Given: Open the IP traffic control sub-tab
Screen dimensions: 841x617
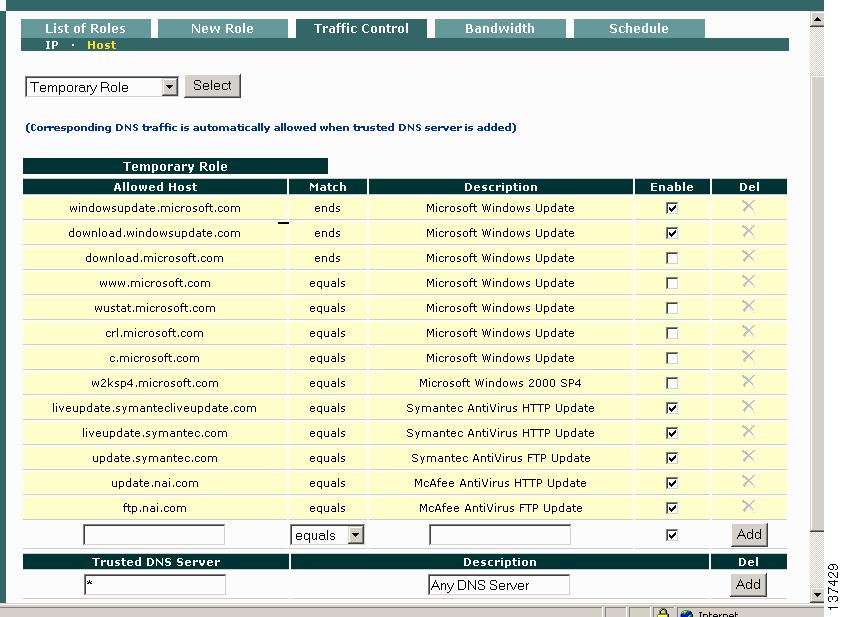Looking at the screenshot, I should point(52,45).
